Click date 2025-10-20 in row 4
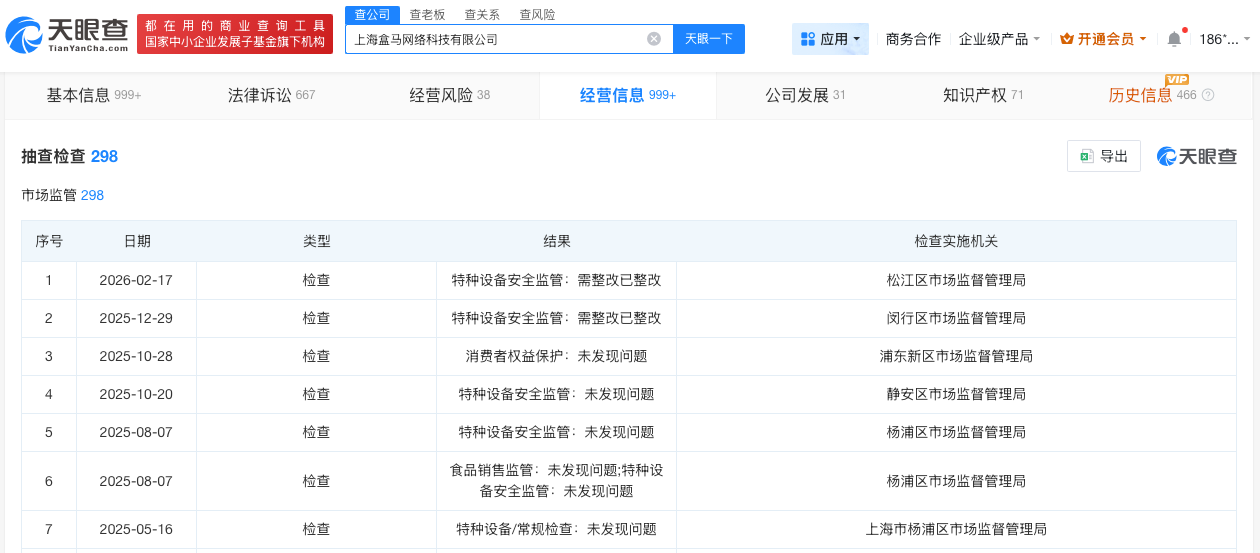The height and width of the screenshot is (553, 1260). (136, 394)
